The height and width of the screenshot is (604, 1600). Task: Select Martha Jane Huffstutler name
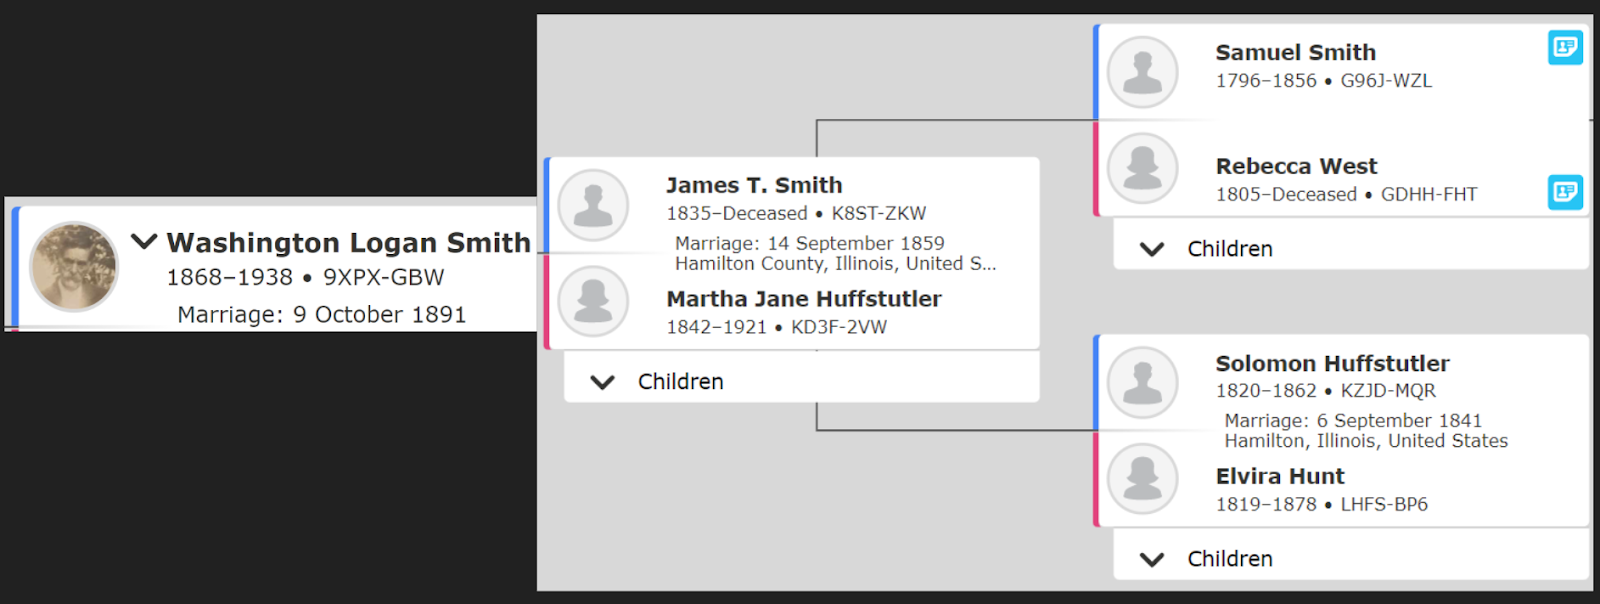[x=804, y=299]
